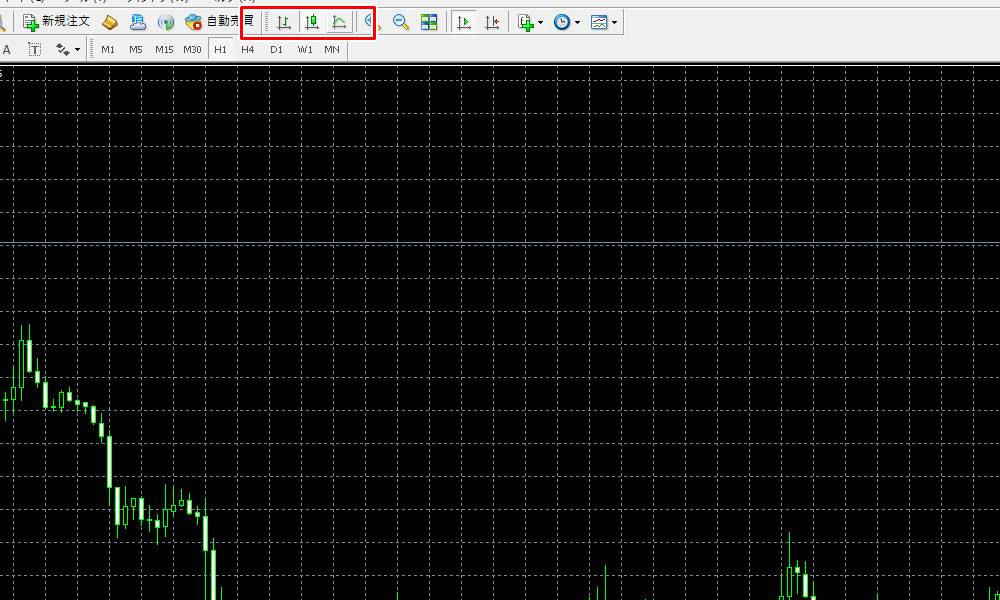Image resolution: width=1000 pixels, height=600 pixels.
Task: Toggle auto scroll chart to latest bar
Action: tap(464, 22)
